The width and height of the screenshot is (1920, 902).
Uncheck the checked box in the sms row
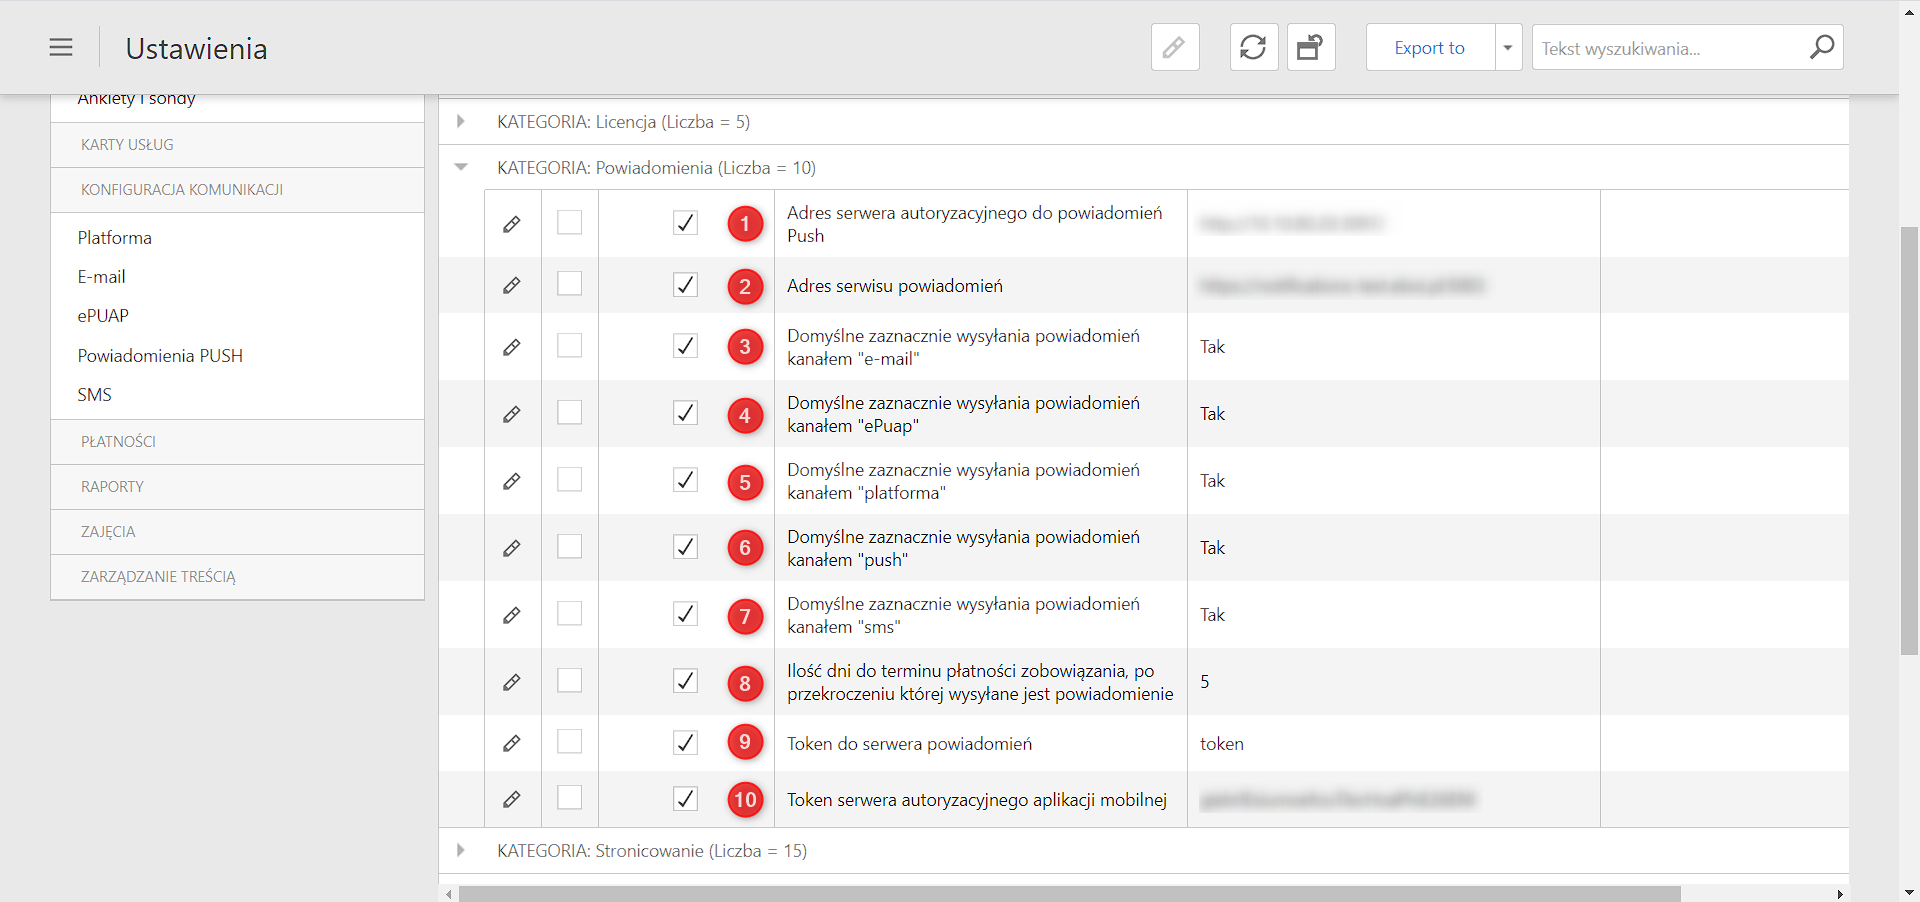tap(685, 614)
